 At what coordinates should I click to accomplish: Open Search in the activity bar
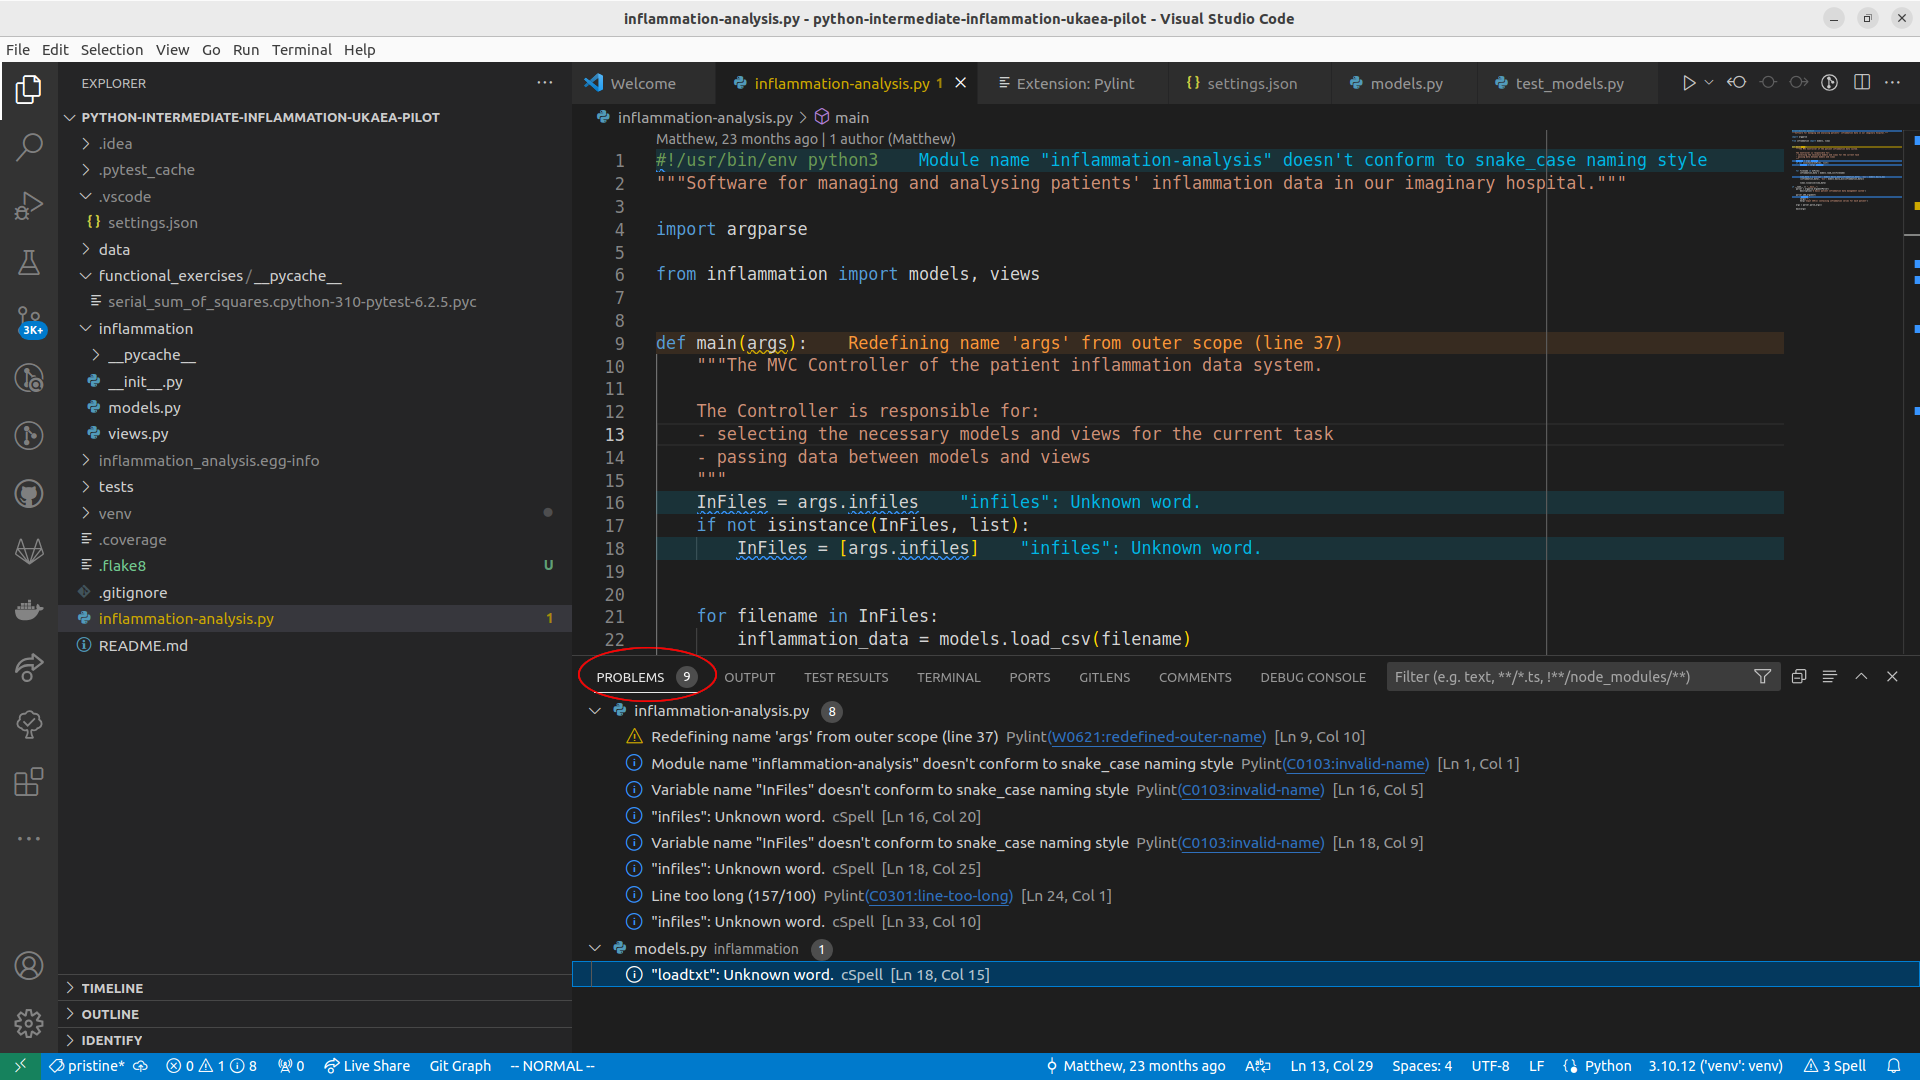coord(30,147)
